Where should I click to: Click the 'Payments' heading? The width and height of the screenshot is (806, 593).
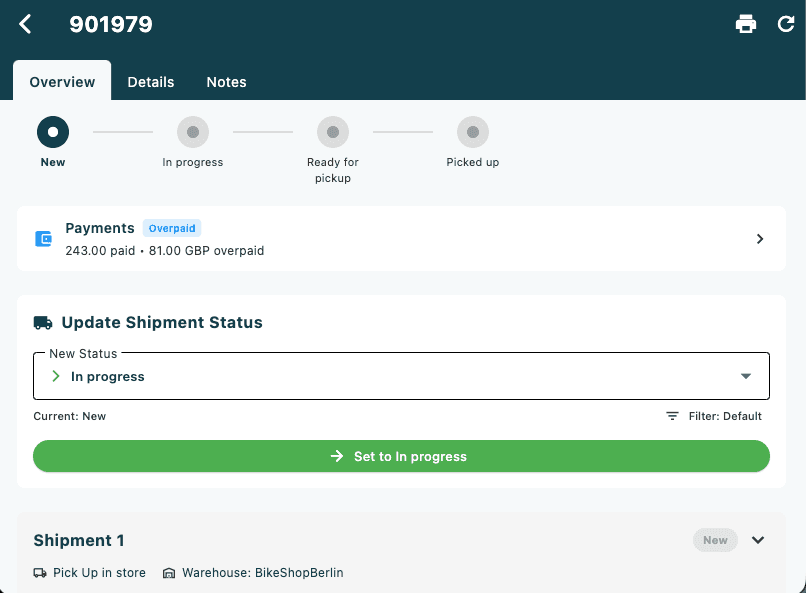click(100, 228)
